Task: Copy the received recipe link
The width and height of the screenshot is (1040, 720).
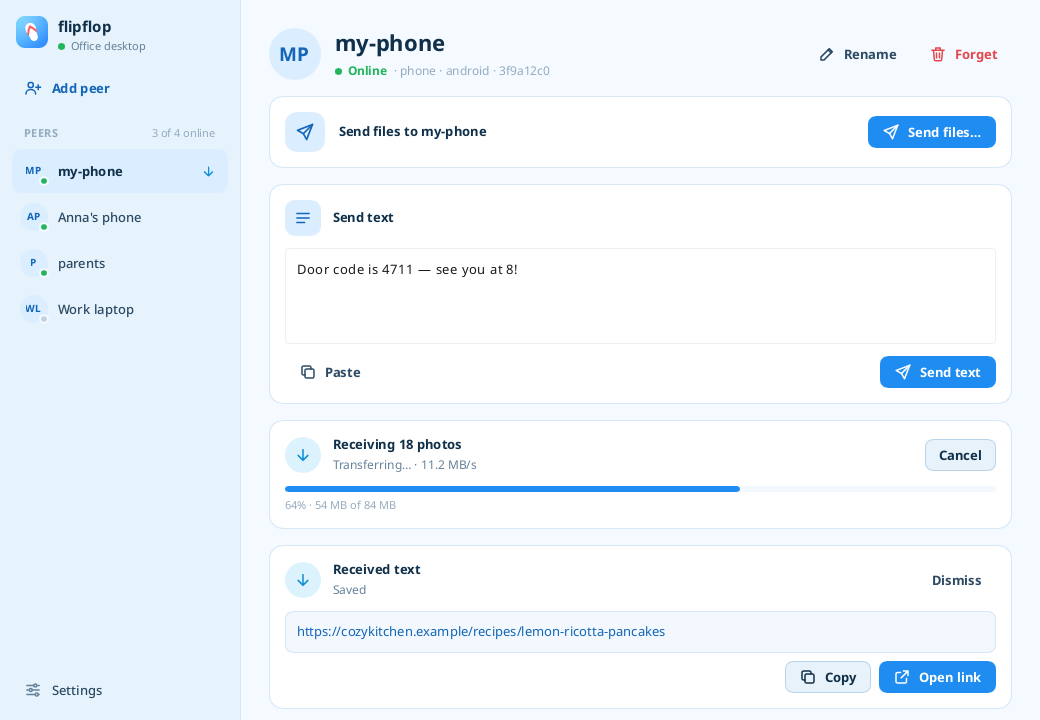Action: tap(828, 677)
